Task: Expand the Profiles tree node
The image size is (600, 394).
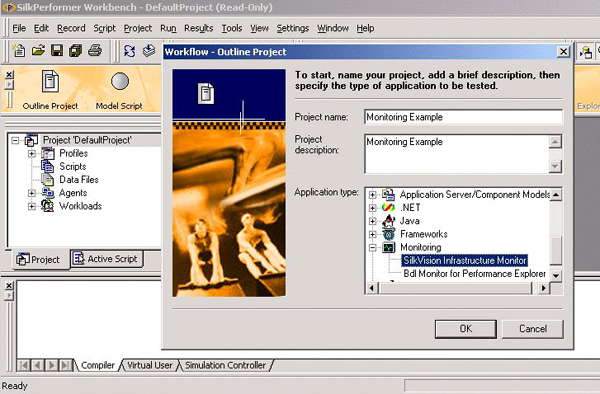Action: coord(32,153)
